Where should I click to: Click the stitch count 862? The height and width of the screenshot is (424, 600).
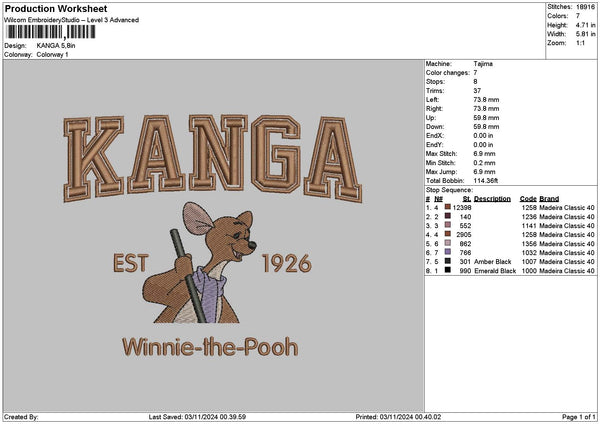[466, 244]
